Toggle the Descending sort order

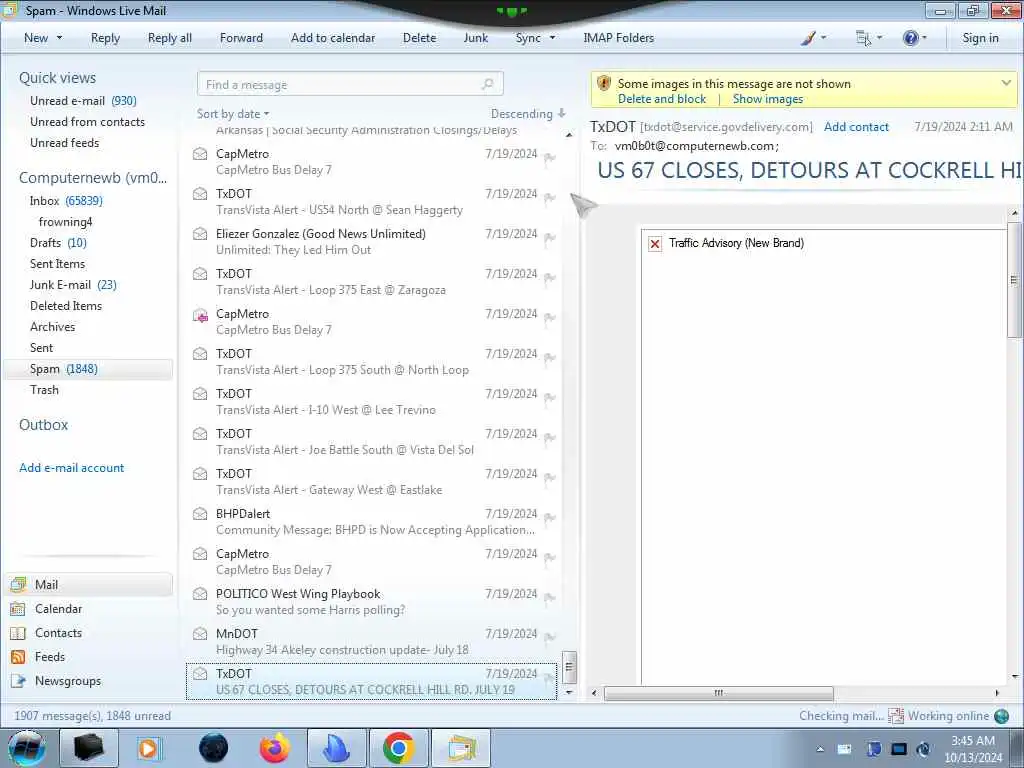[528, 114]
